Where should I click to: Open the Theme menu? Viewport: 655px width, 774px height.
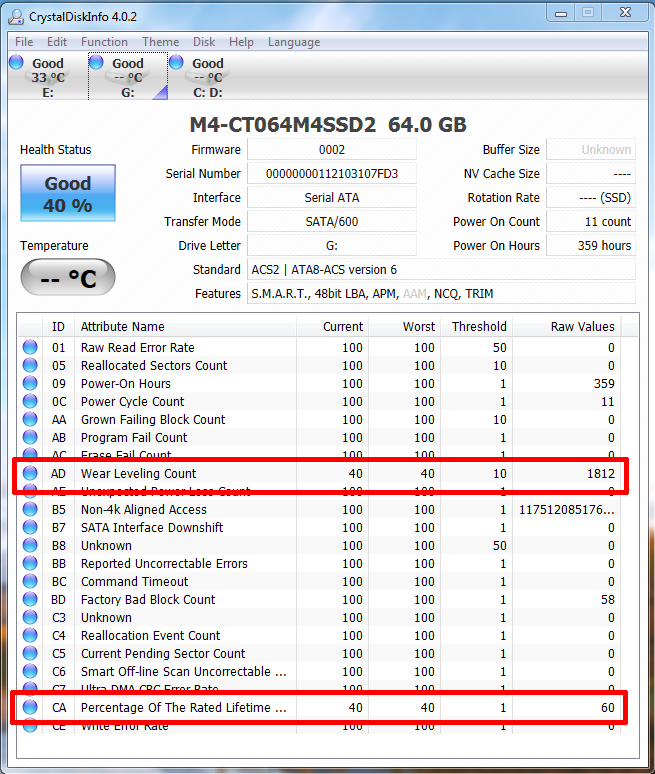(x=160, y=42)
